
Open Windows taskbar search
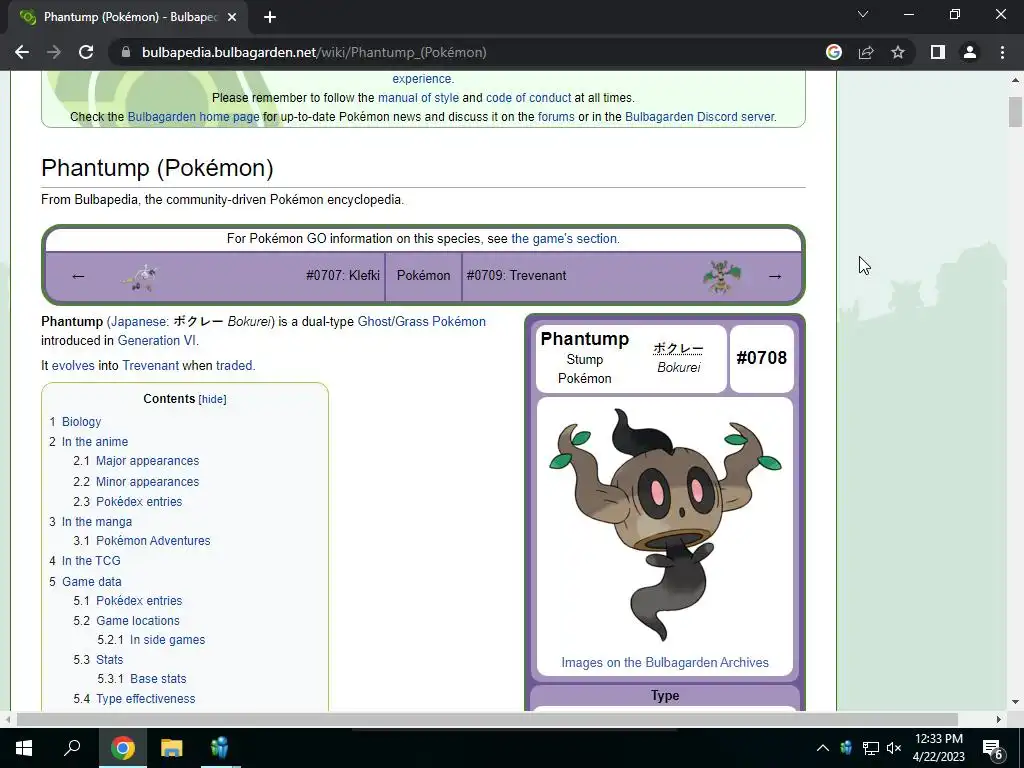click(x=72, y=748)
